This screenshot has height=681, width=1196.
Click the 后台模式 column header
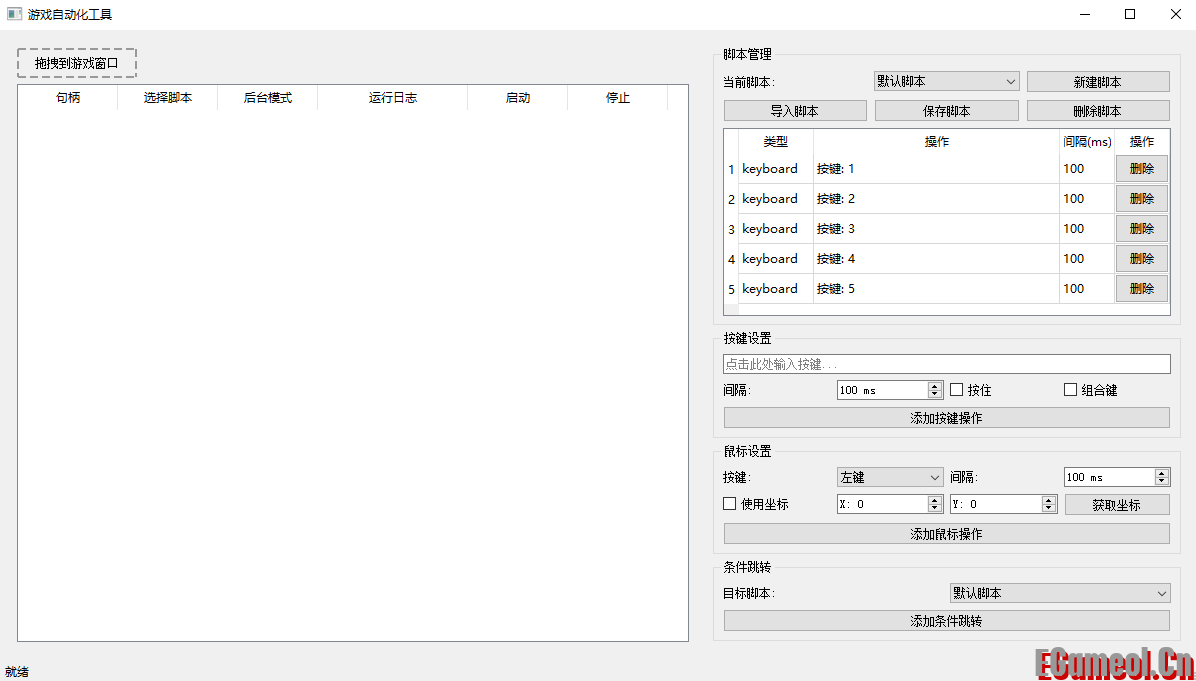pyautogui.click(x=267, y=98)
